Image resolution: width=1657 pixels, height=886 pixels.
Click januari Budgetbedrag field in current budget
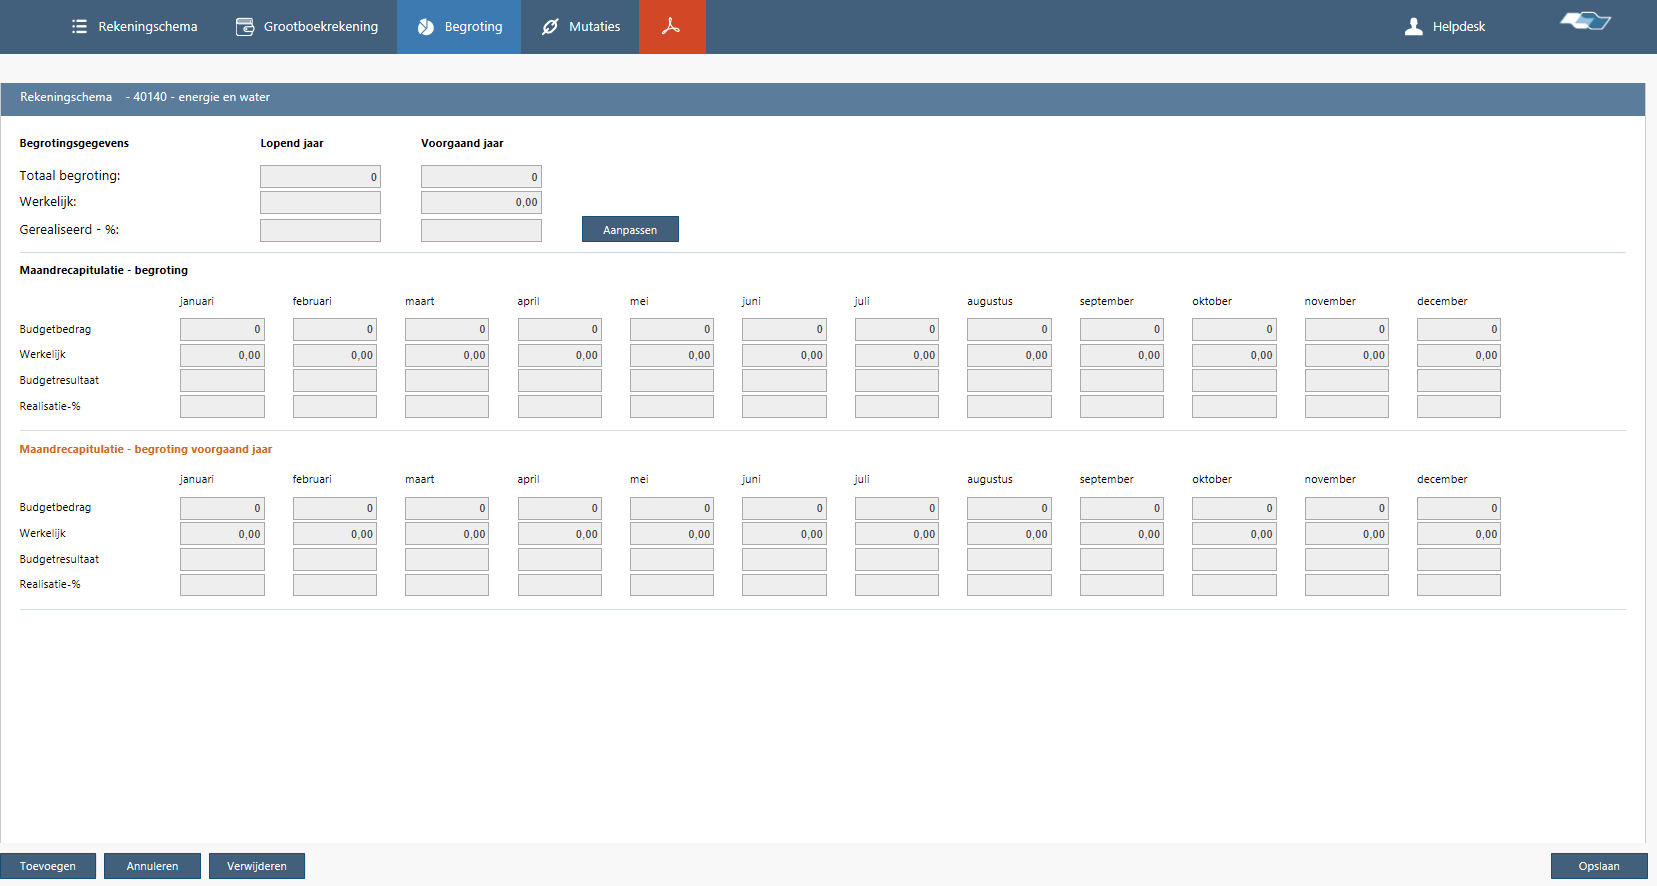tap(222, 329)
